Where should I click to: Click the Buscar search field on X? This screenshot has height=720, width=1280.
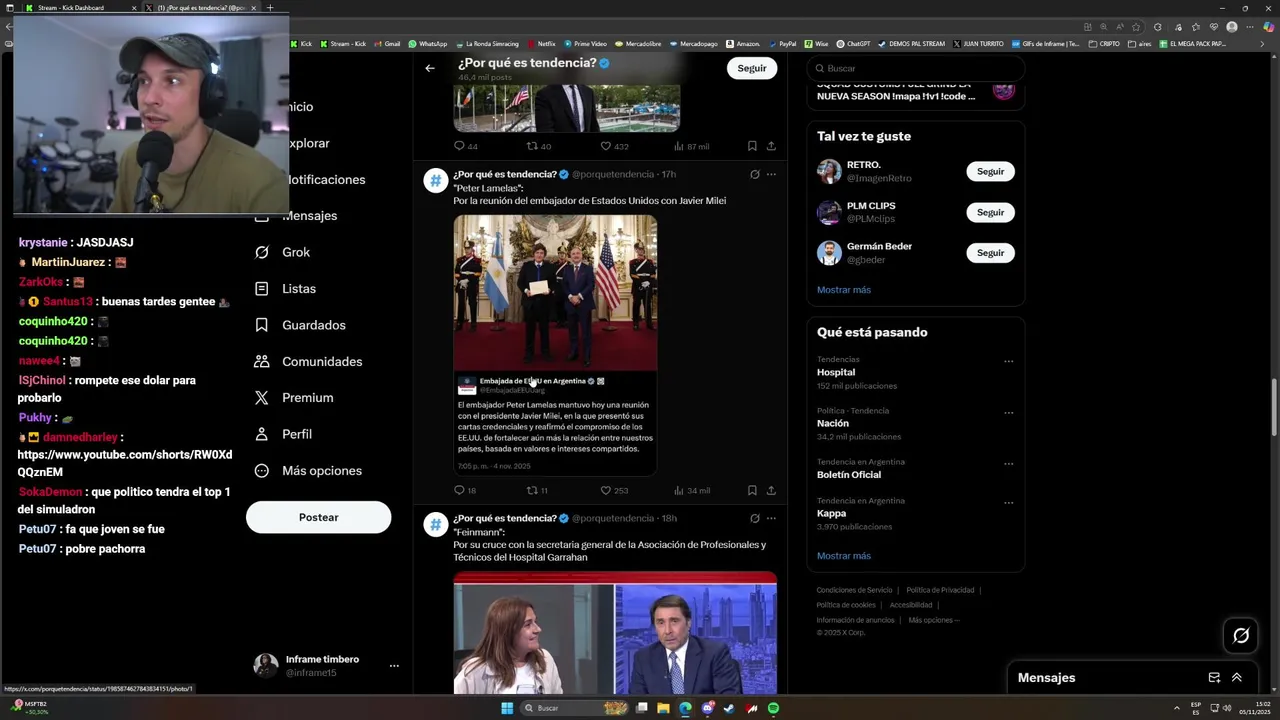pos(915,68)
